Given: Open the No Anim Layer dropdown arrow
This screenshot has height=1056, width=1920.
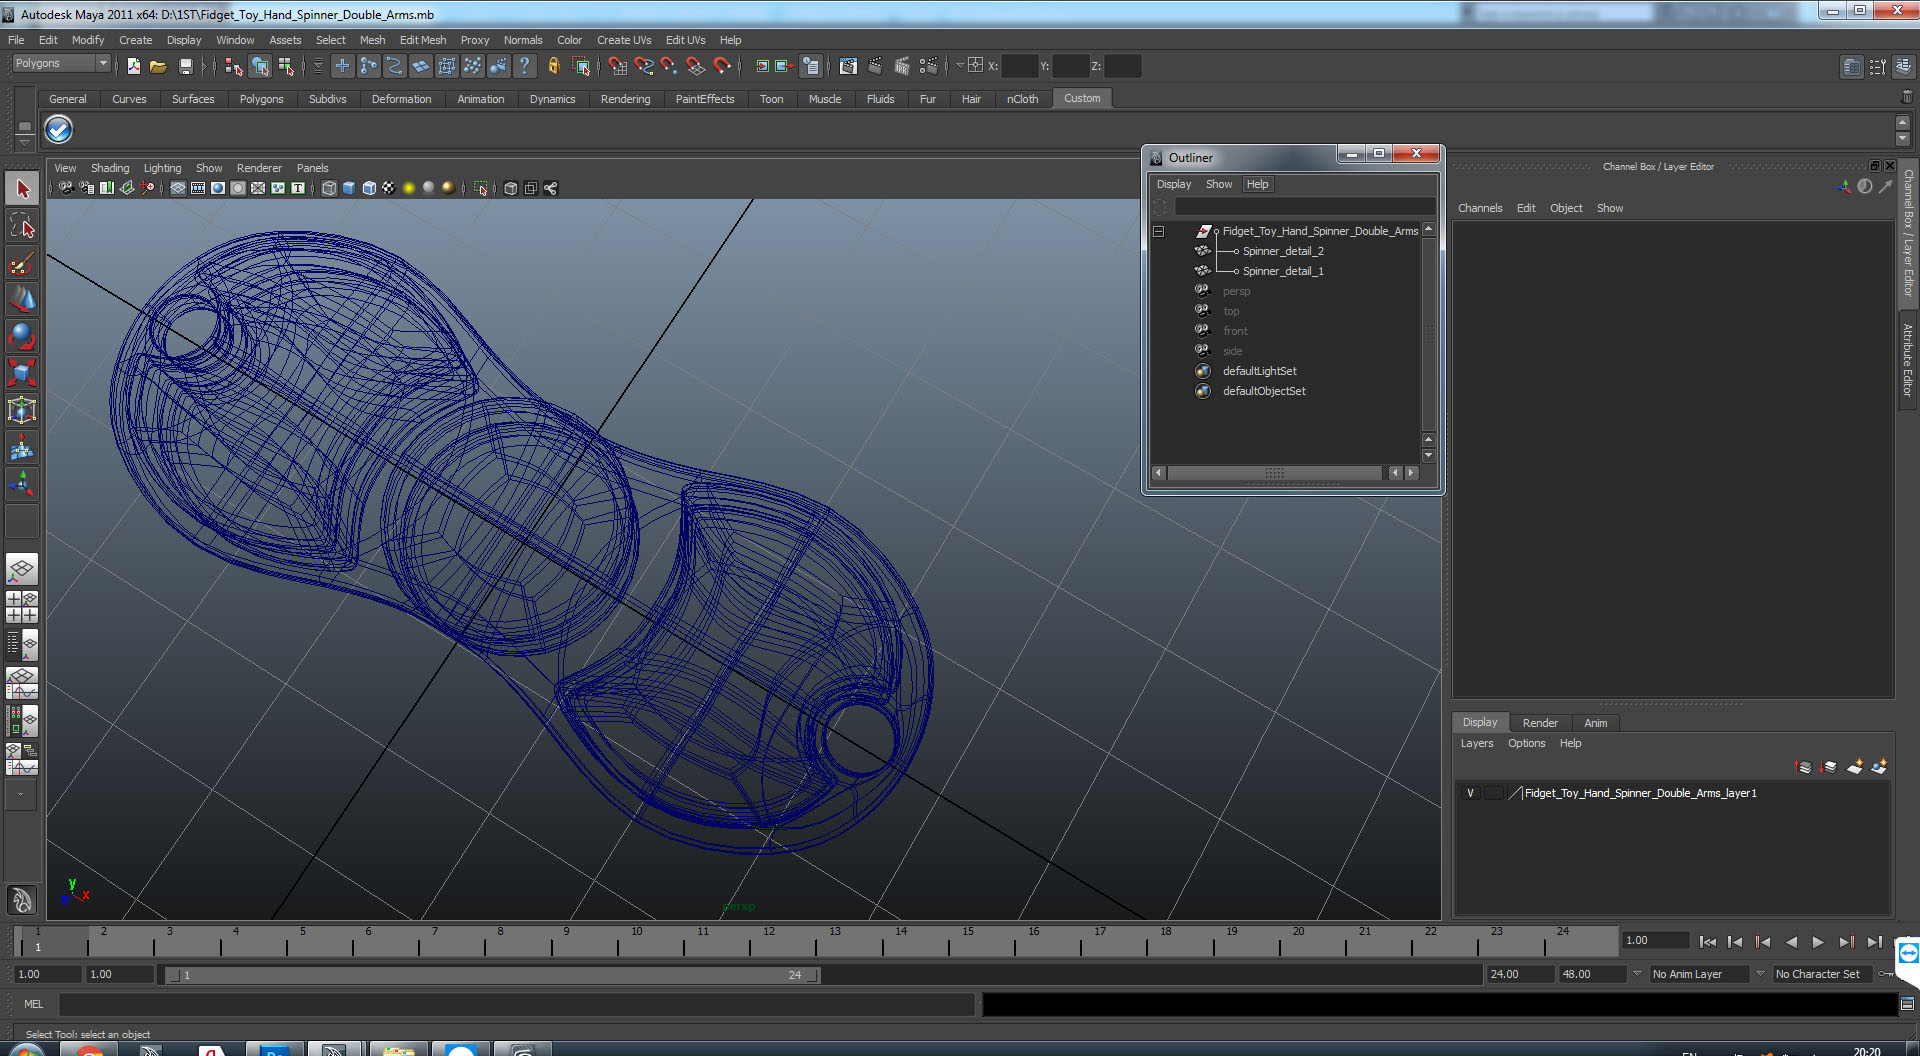Looking at the screenshot, I should [1637, 973].
